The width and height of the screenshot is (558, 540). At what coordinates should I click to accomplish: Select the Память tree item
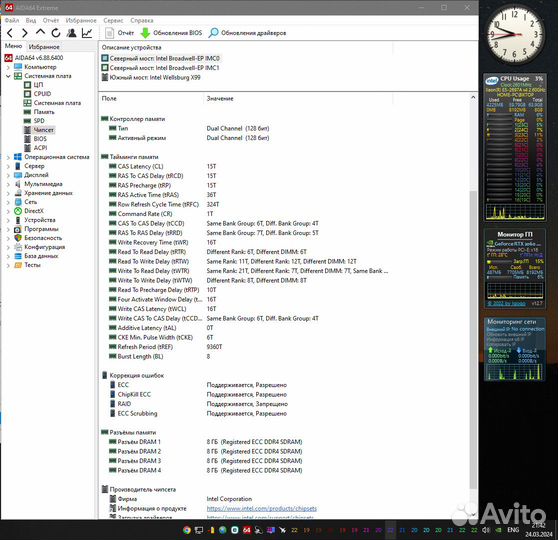tap(44, 112)
